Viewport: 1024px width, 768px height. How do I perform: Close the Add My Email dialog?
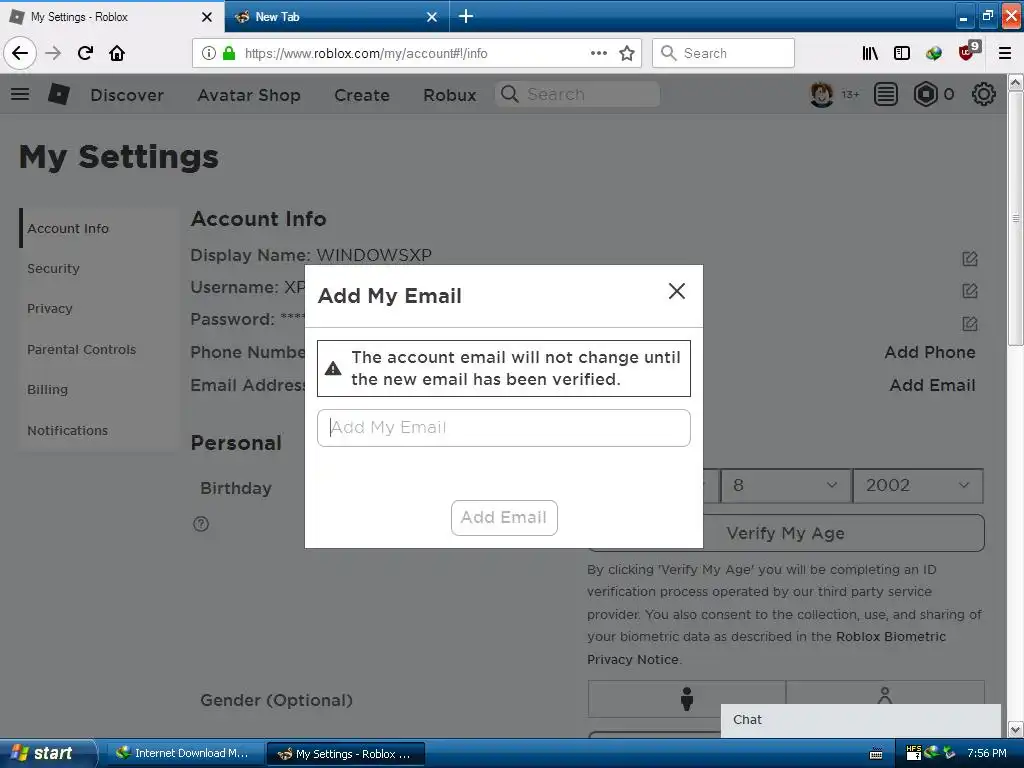tap(677, 291)
